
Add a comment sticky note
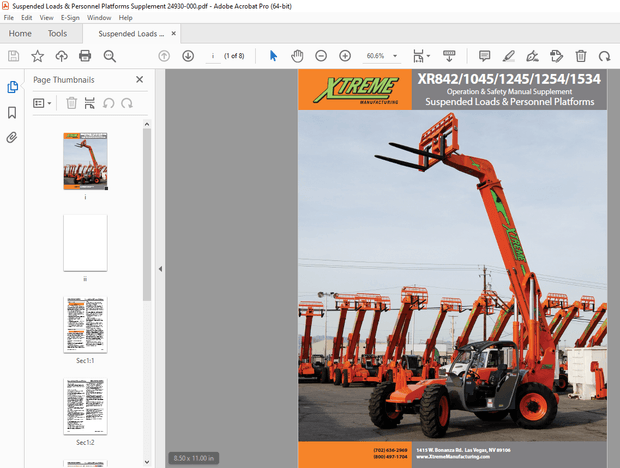(x=484, y=56)
